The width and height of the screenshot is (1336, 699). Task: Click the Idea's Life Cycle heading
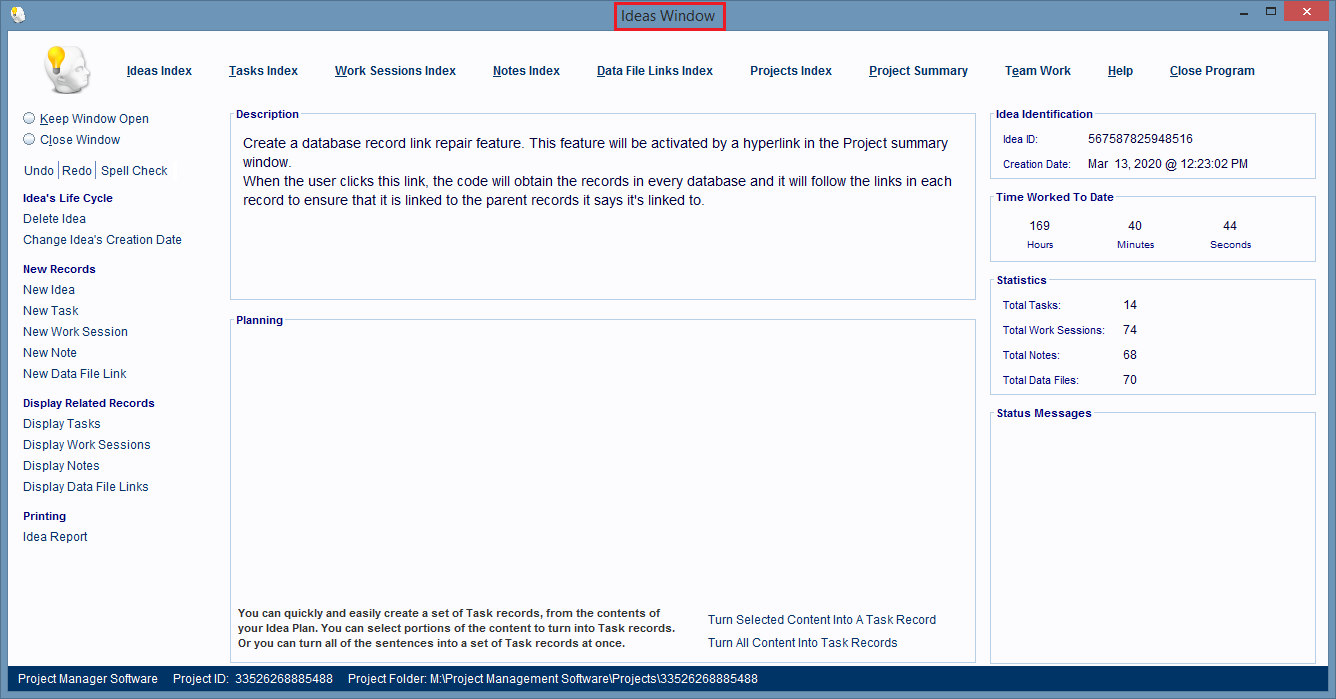pos(68,198)
